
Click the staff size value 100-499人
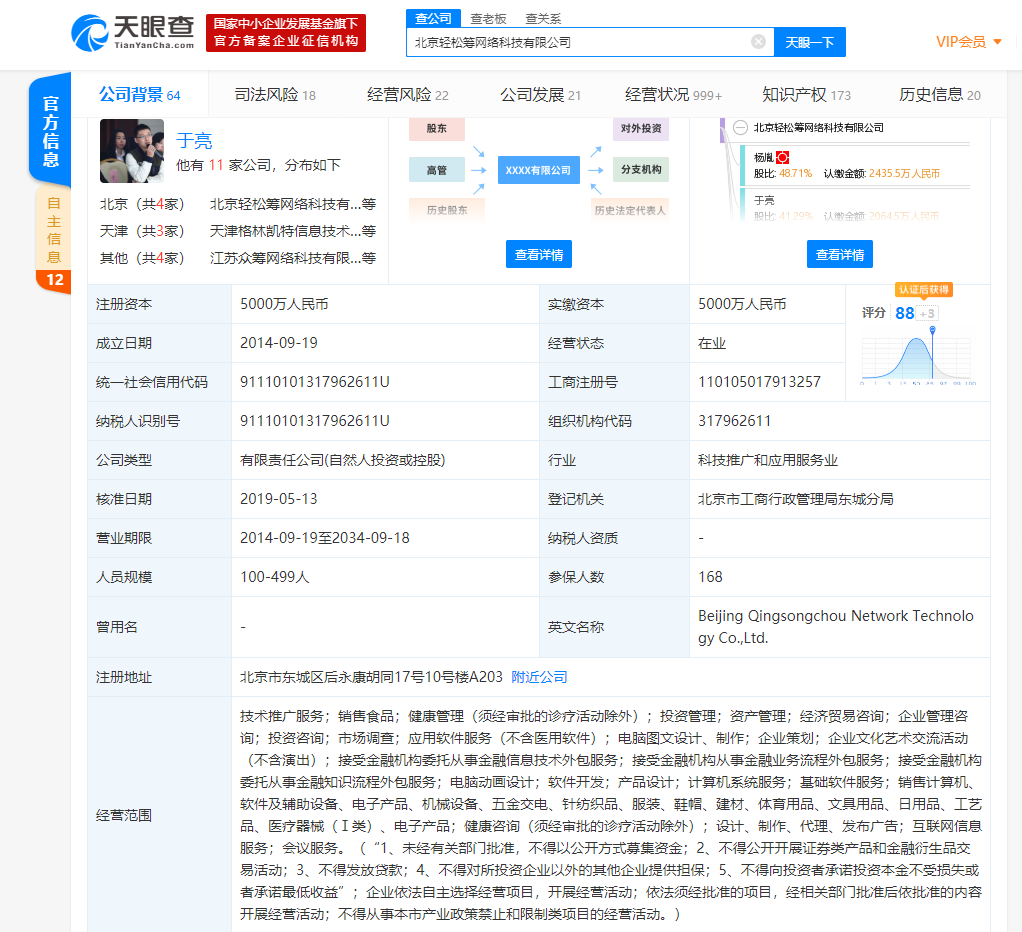point(274,577)
